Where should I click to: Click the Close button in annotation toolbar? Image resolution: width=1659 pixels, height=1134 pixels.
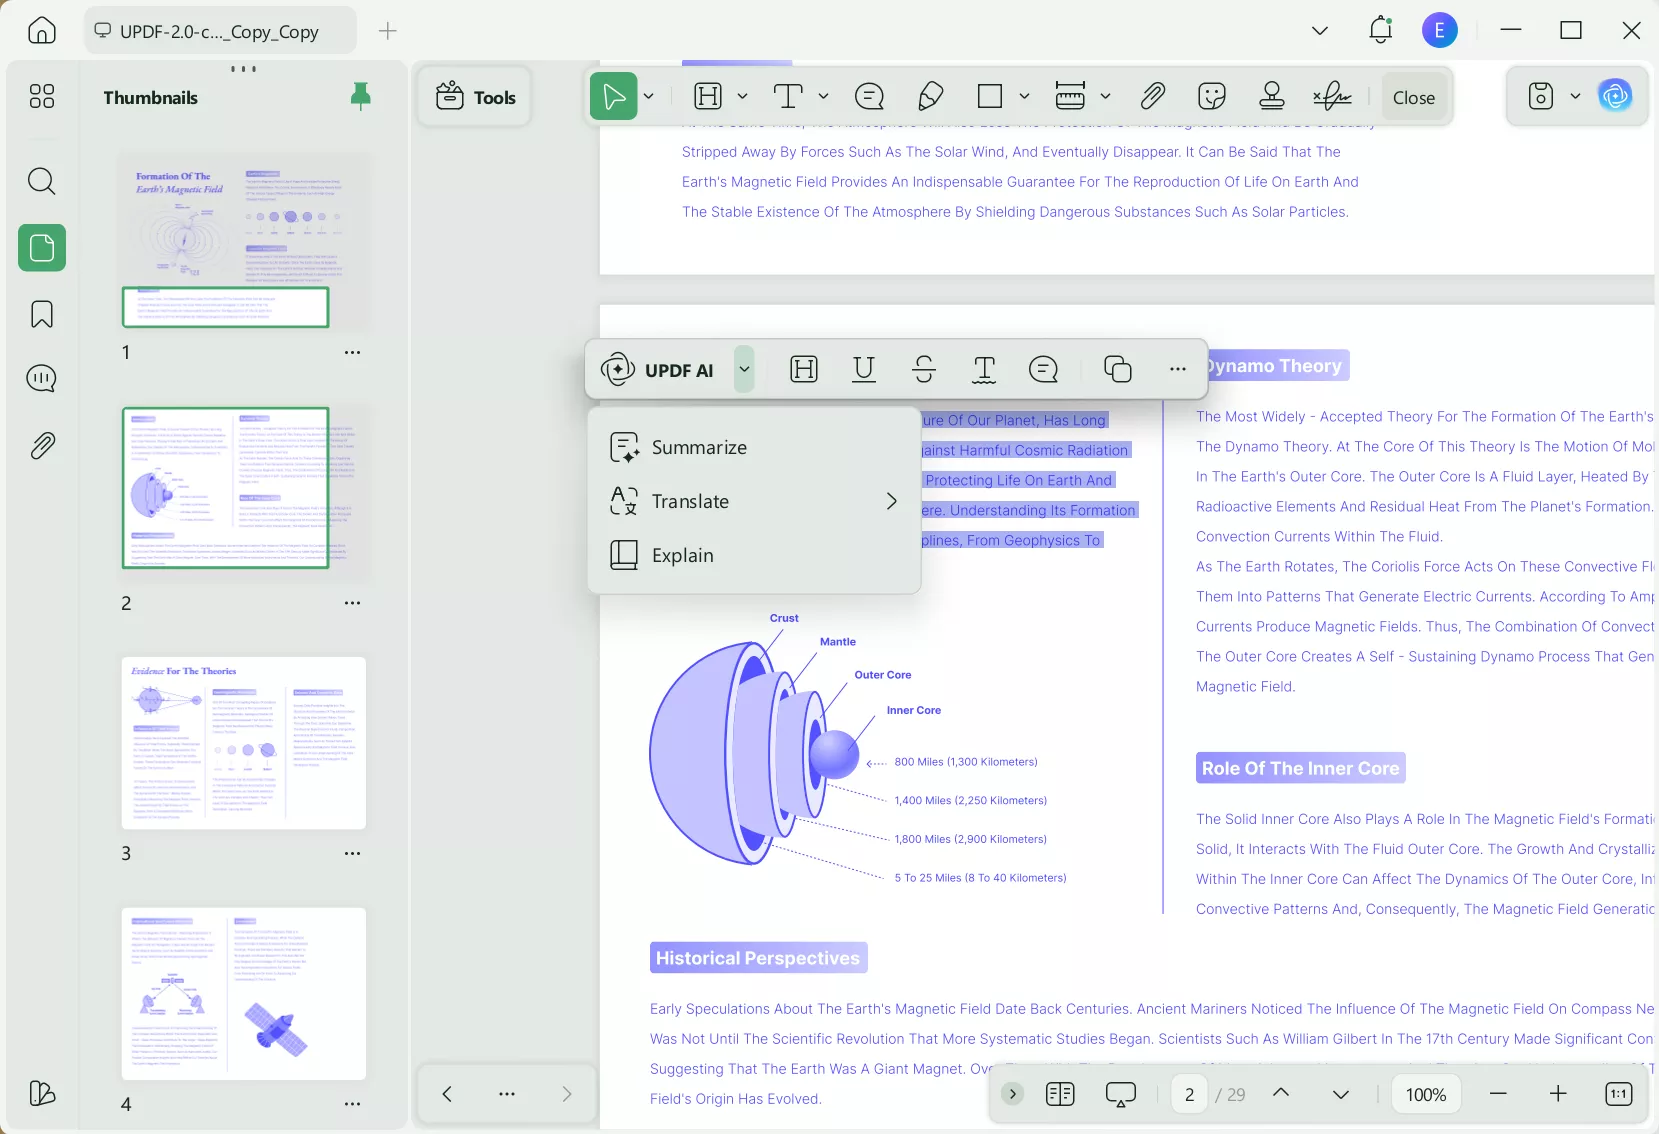coord(1414,97)
